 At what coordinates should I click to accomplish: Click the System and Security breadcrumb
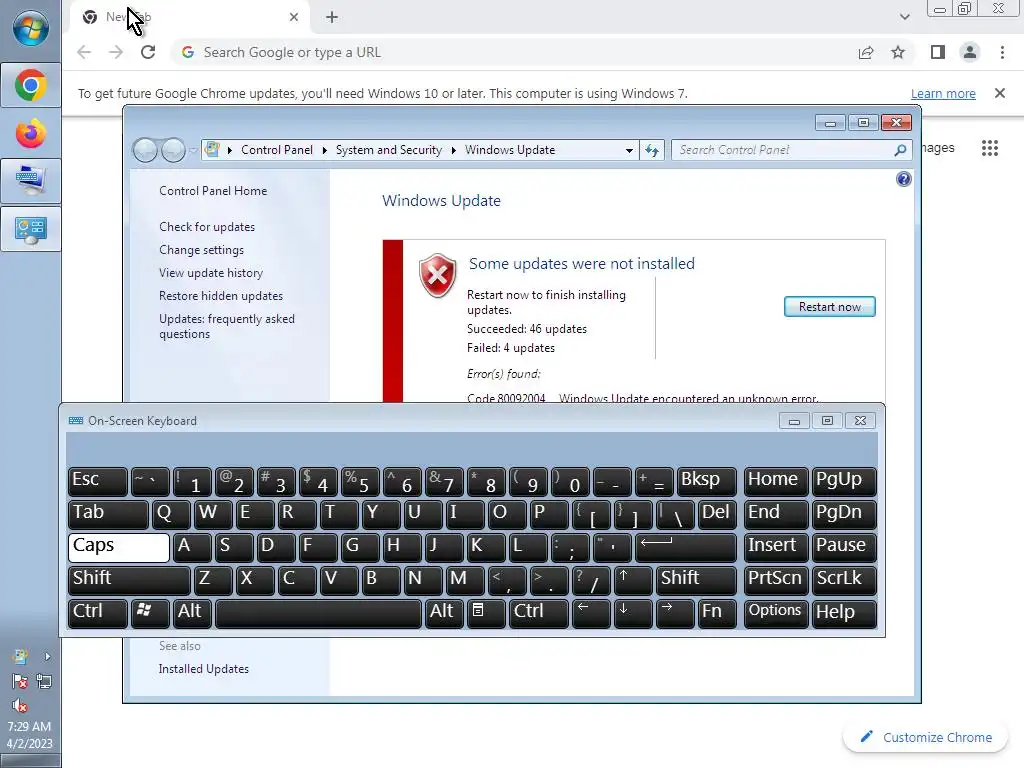[x=389, y=150]
